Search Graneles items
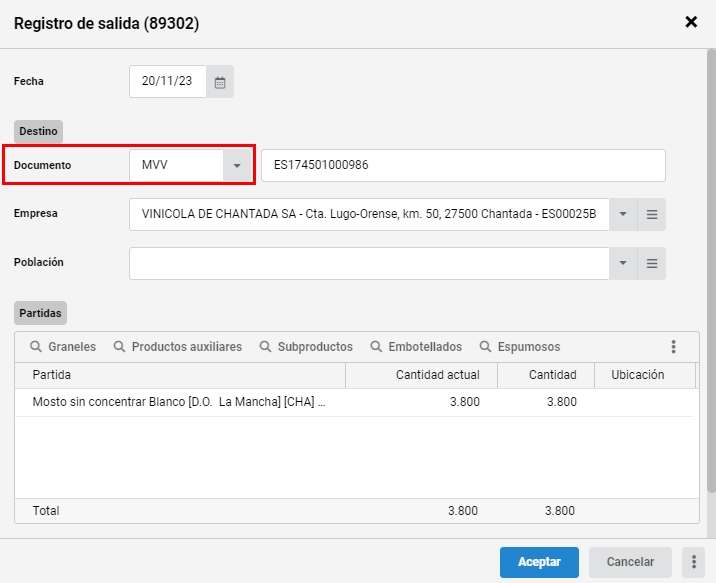The image size is (716, 583). 63,347
